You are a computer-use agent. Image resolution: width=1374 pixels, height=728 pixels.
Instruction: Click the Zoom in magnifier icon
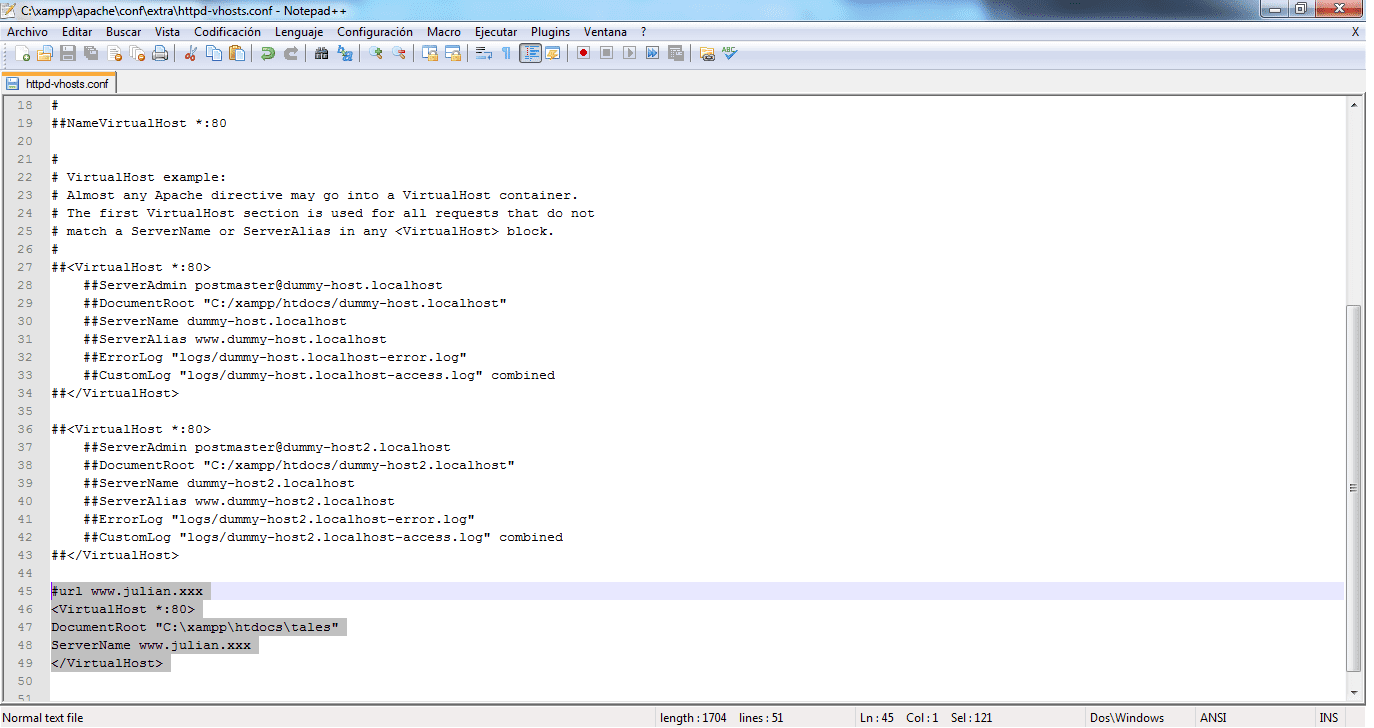pos(376,53)
